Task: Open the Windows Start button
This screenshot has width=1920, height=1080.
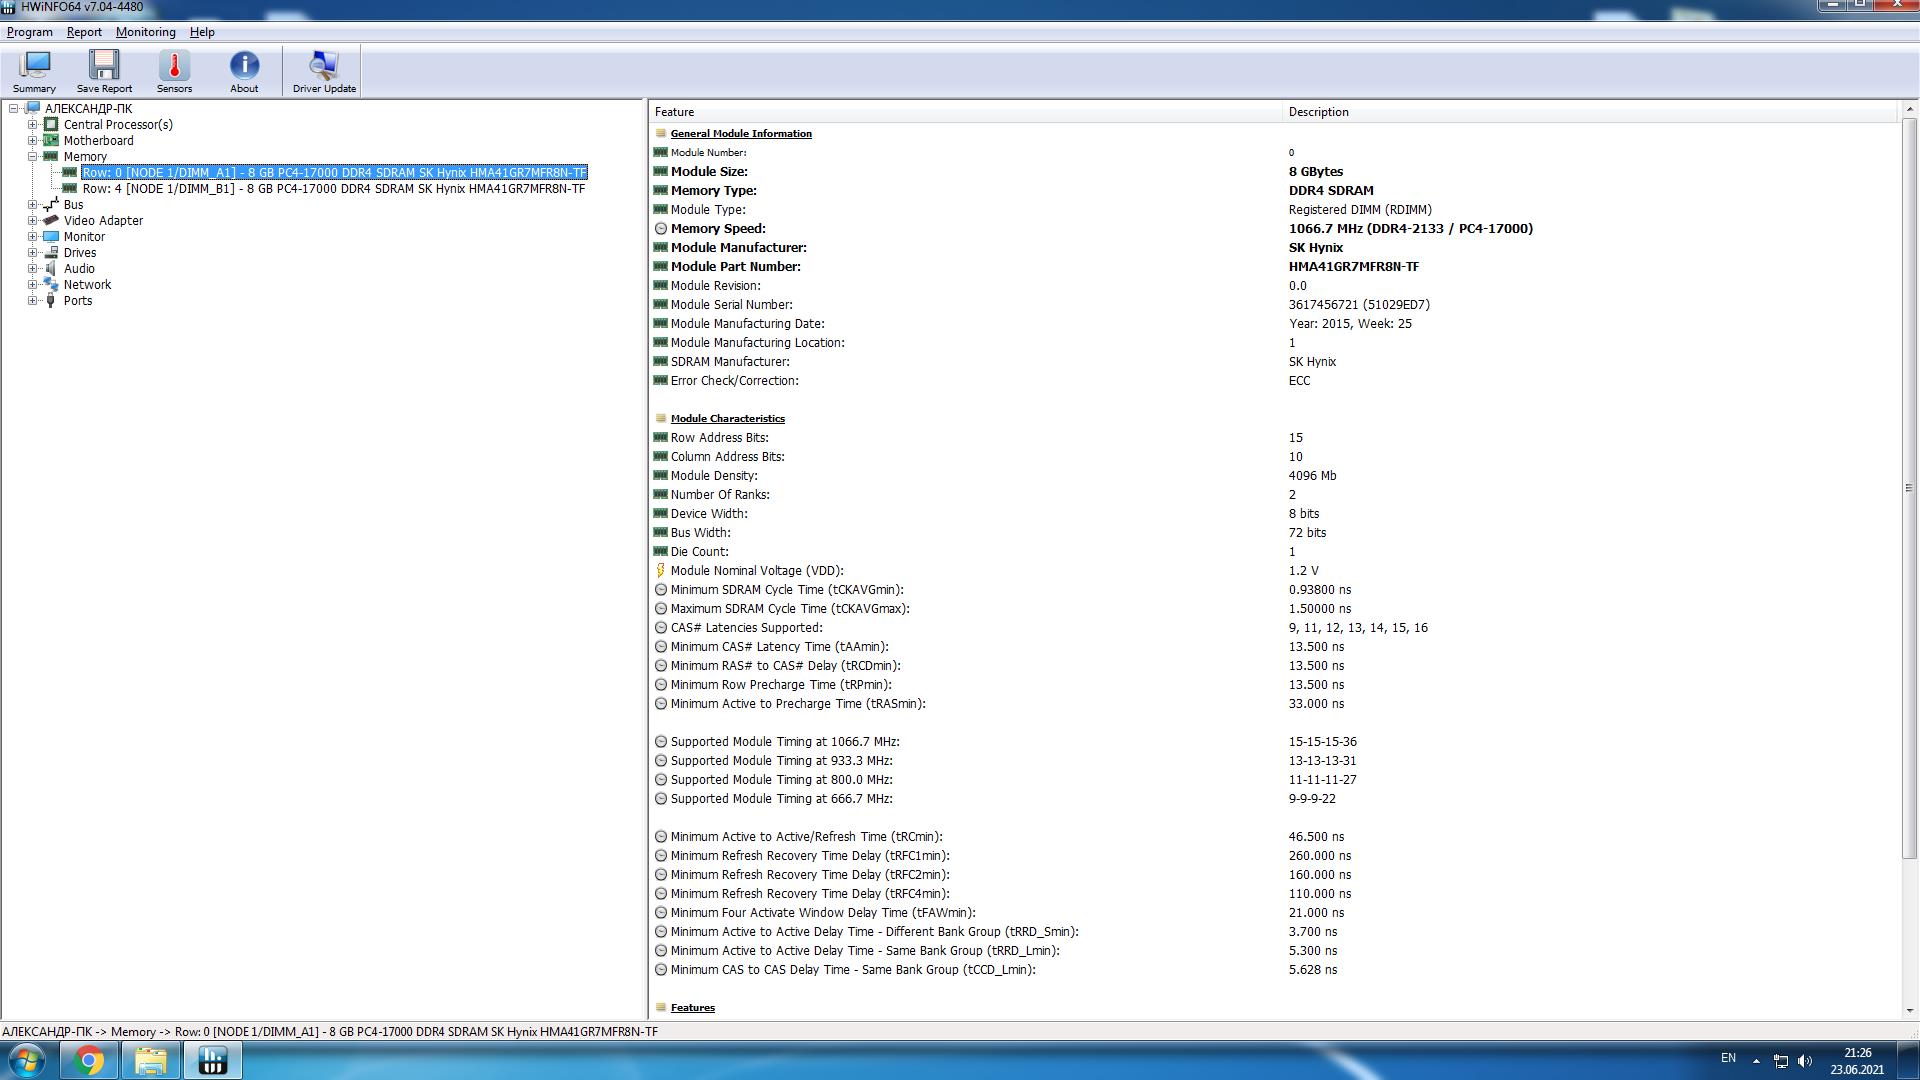Action: coord(27,1060)
